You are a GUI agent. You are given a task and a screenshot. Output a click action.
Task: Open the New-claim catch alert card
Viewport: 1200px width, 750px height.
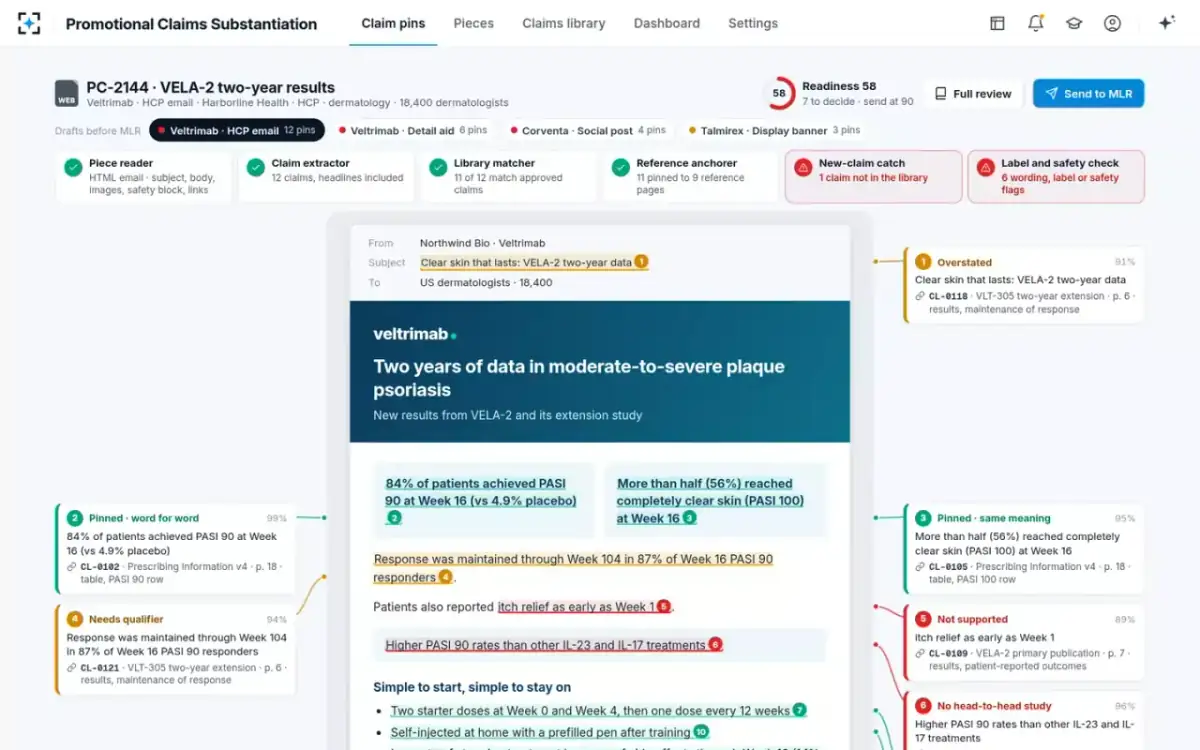coord(874,177)
